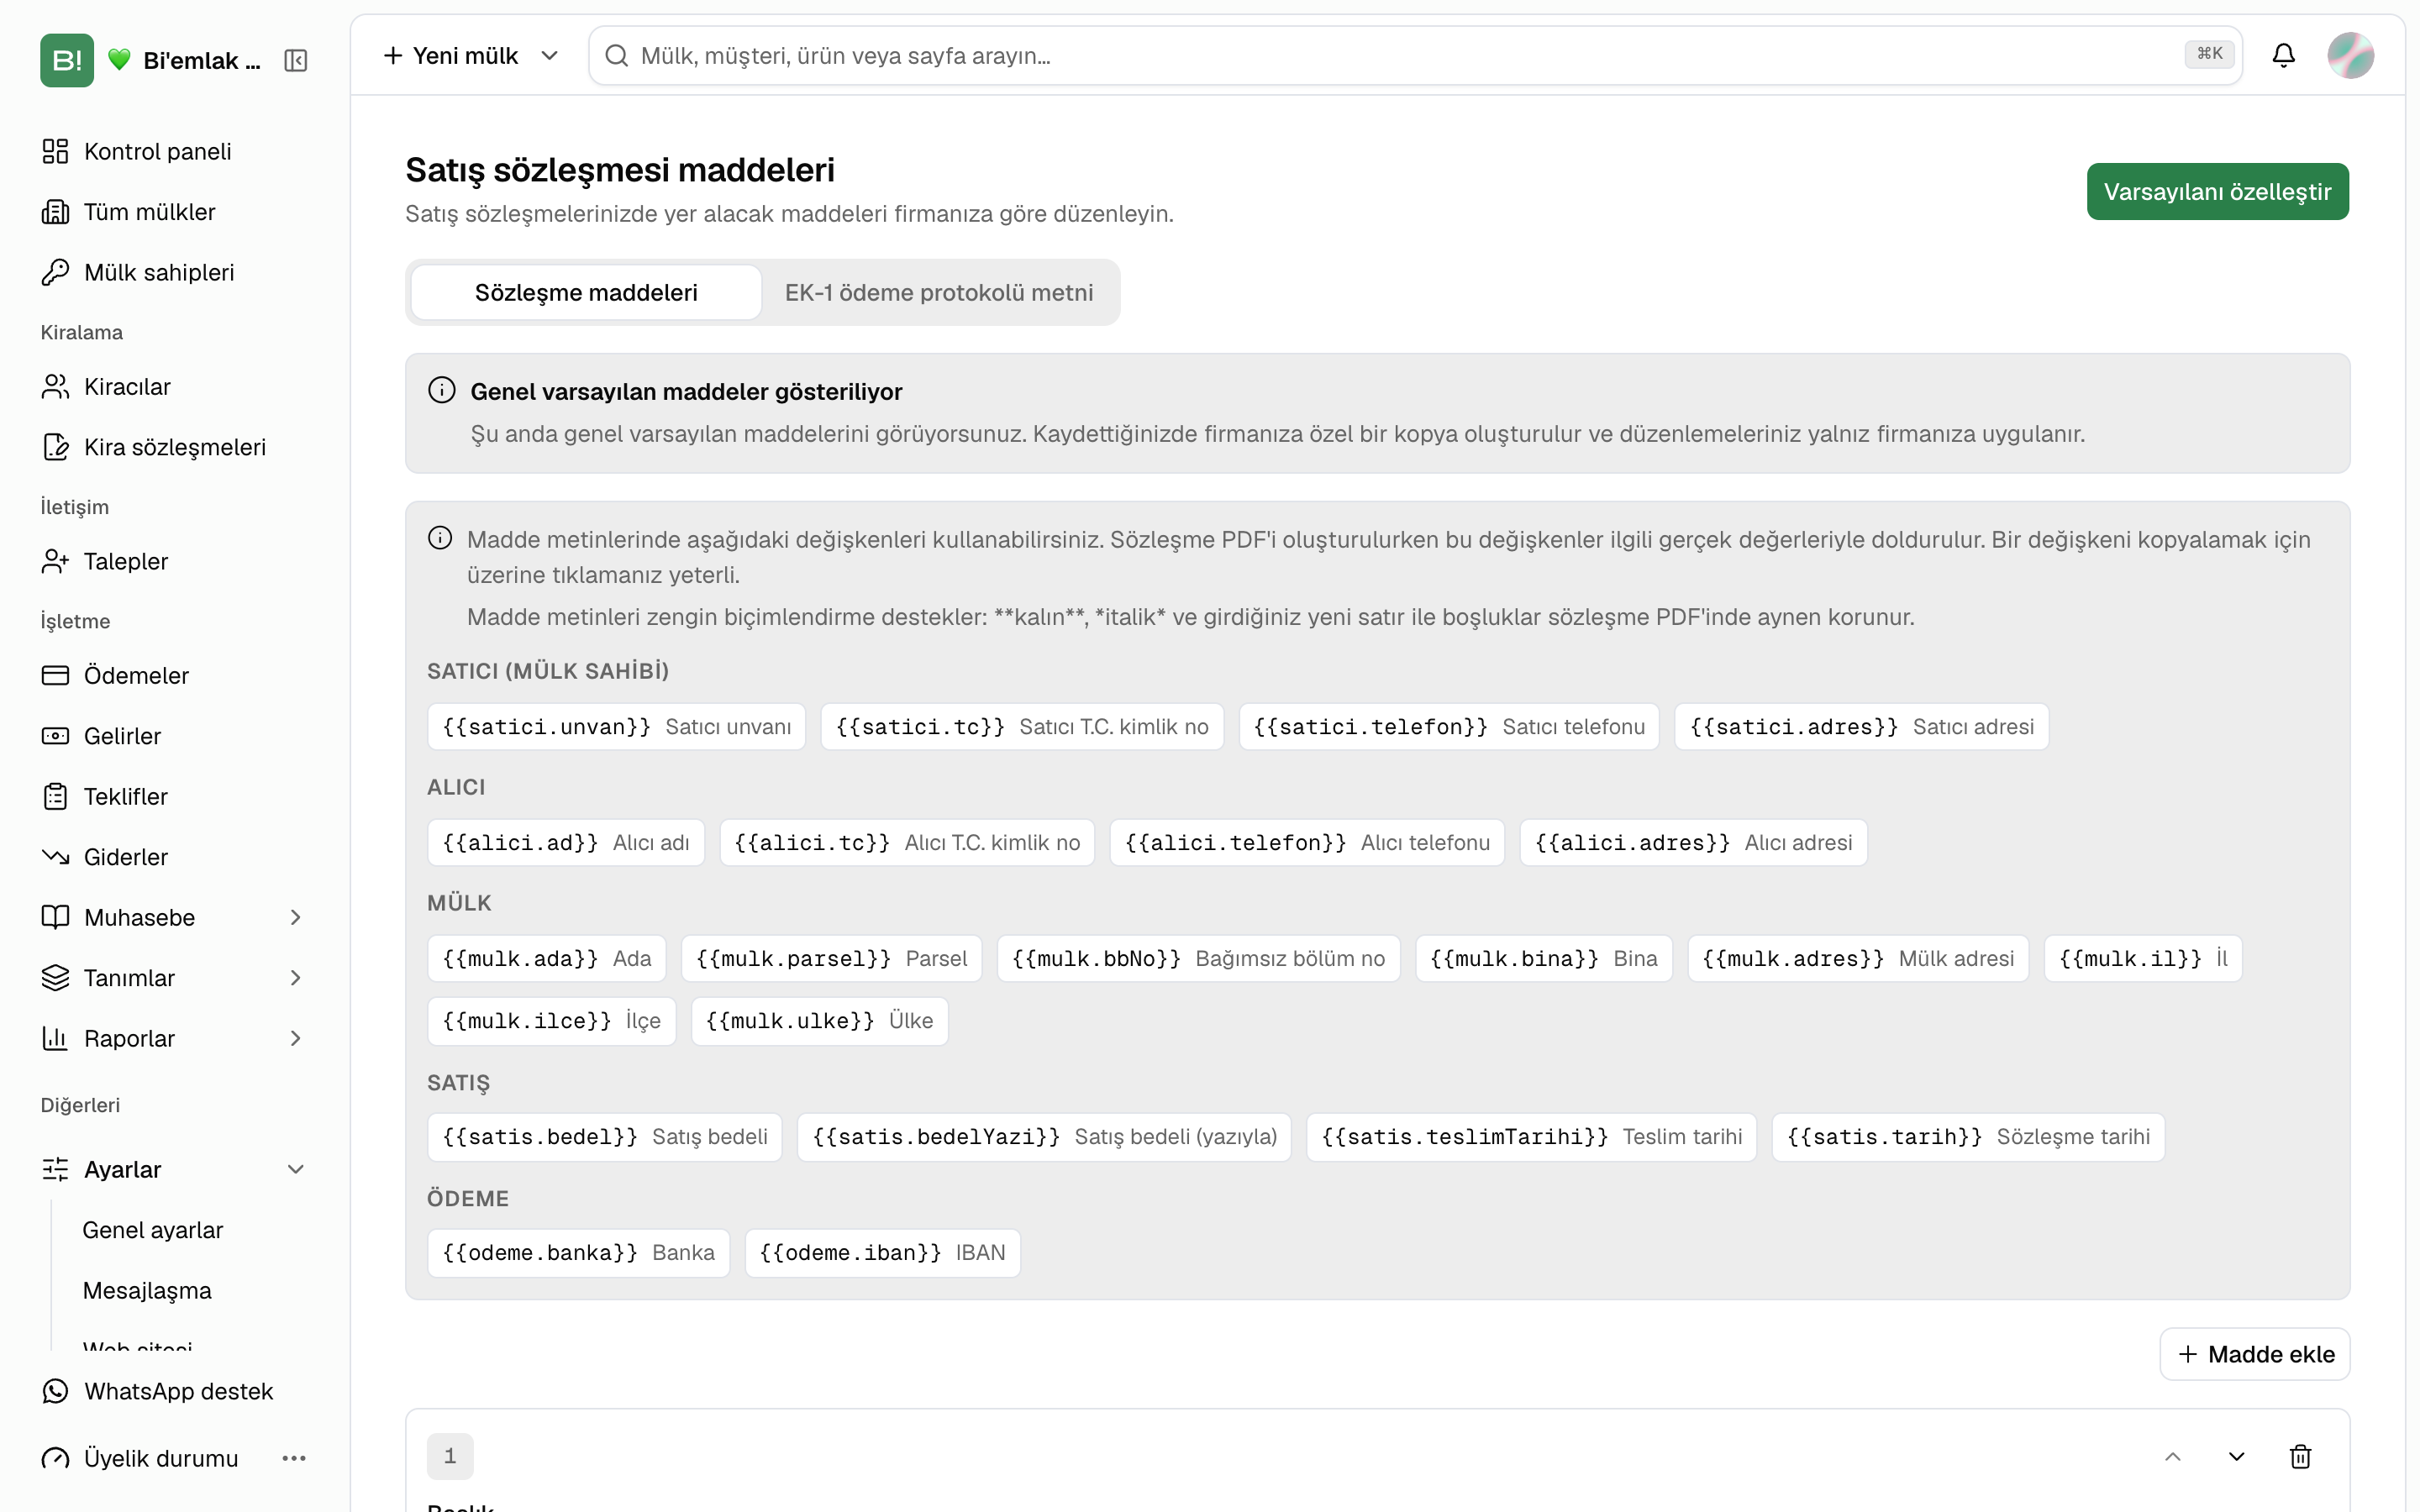
Task: Copy the {{mulk.ilce}} variable chip
Action: pyautogui.click(x=551, y=1021)
